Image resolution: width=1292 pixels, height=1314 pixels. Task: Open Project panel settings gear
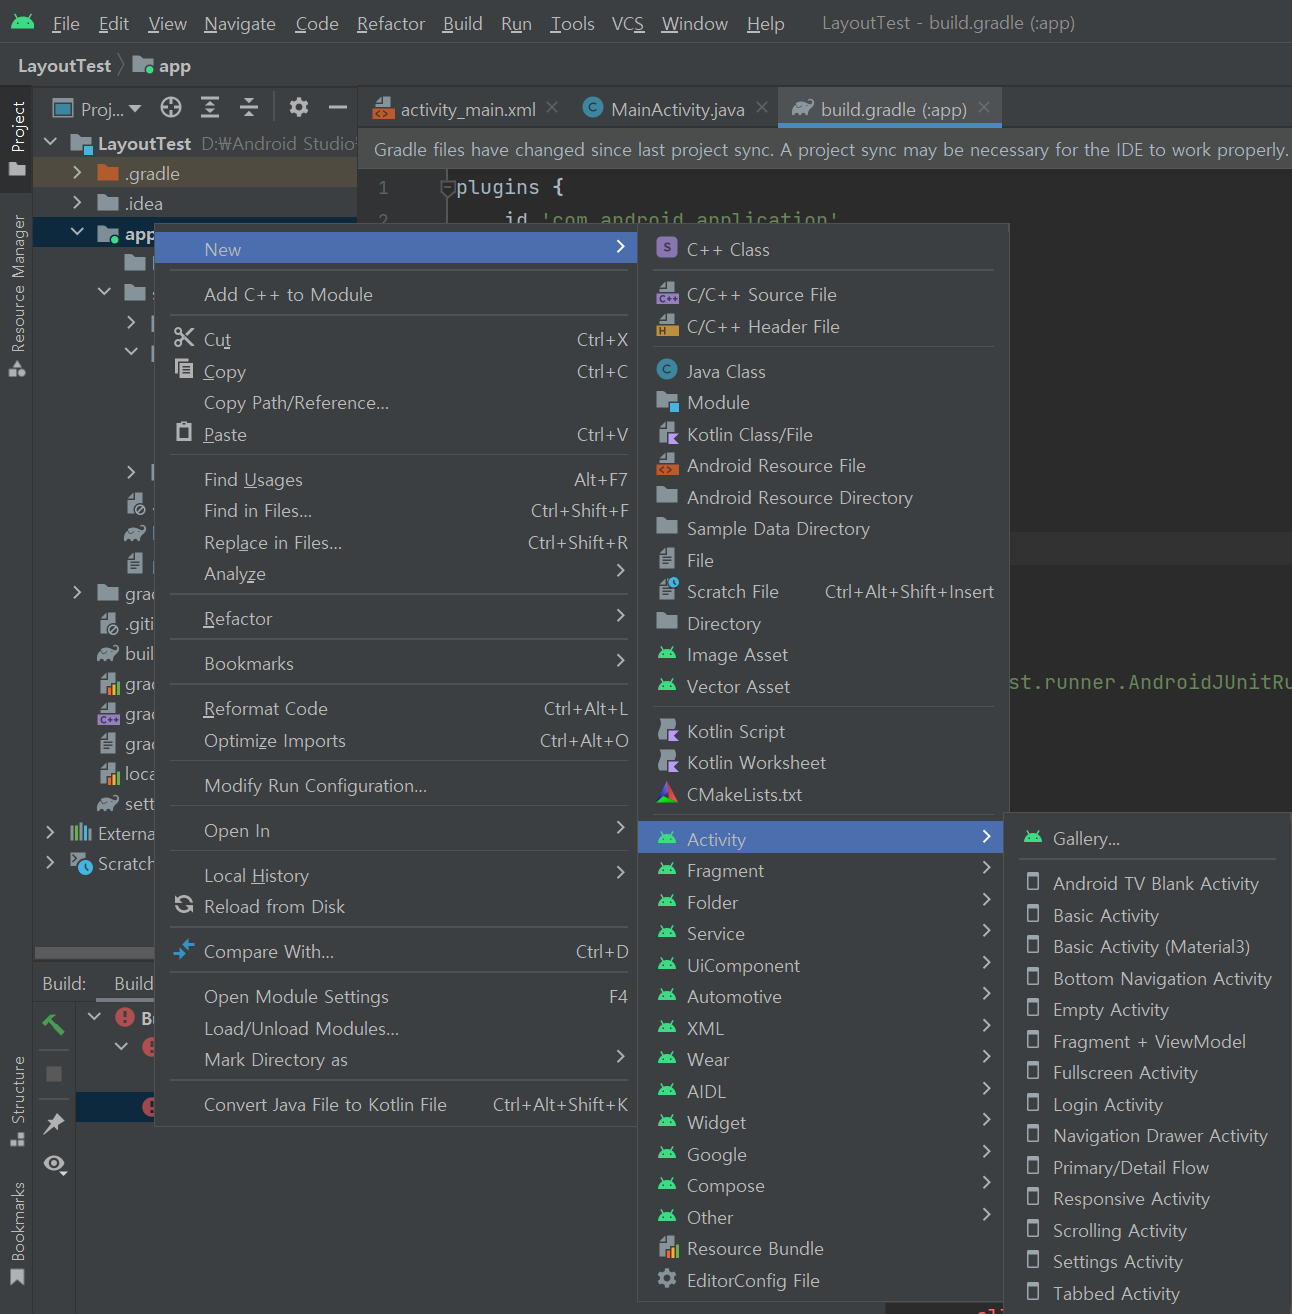[298, 108]
